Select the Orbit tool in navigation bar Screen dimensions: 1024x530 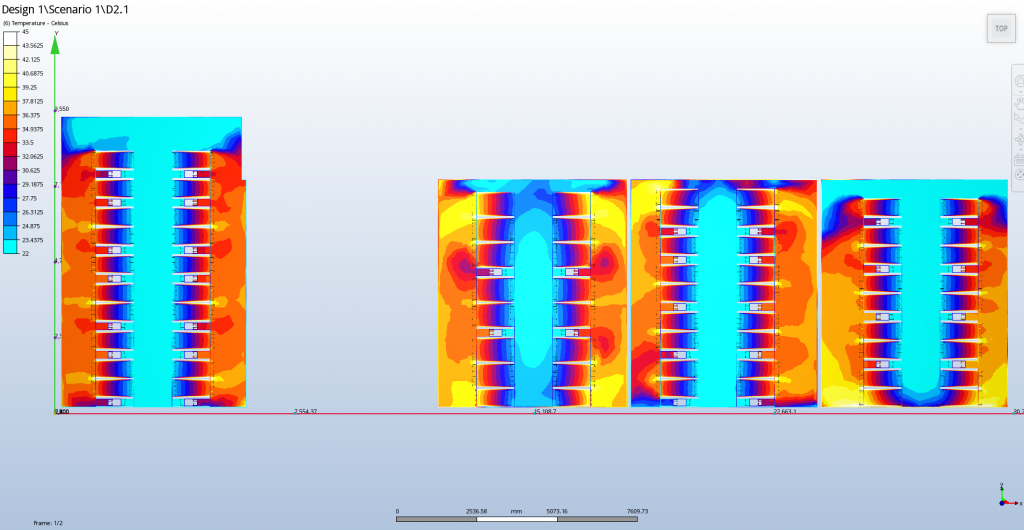[1019, 139]
